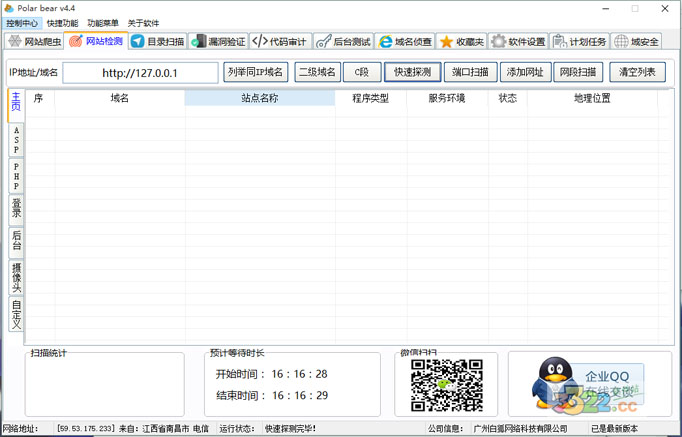Click the 16 : 16 : 28 start time value
The image size is (682, 437).
(300, 374)
